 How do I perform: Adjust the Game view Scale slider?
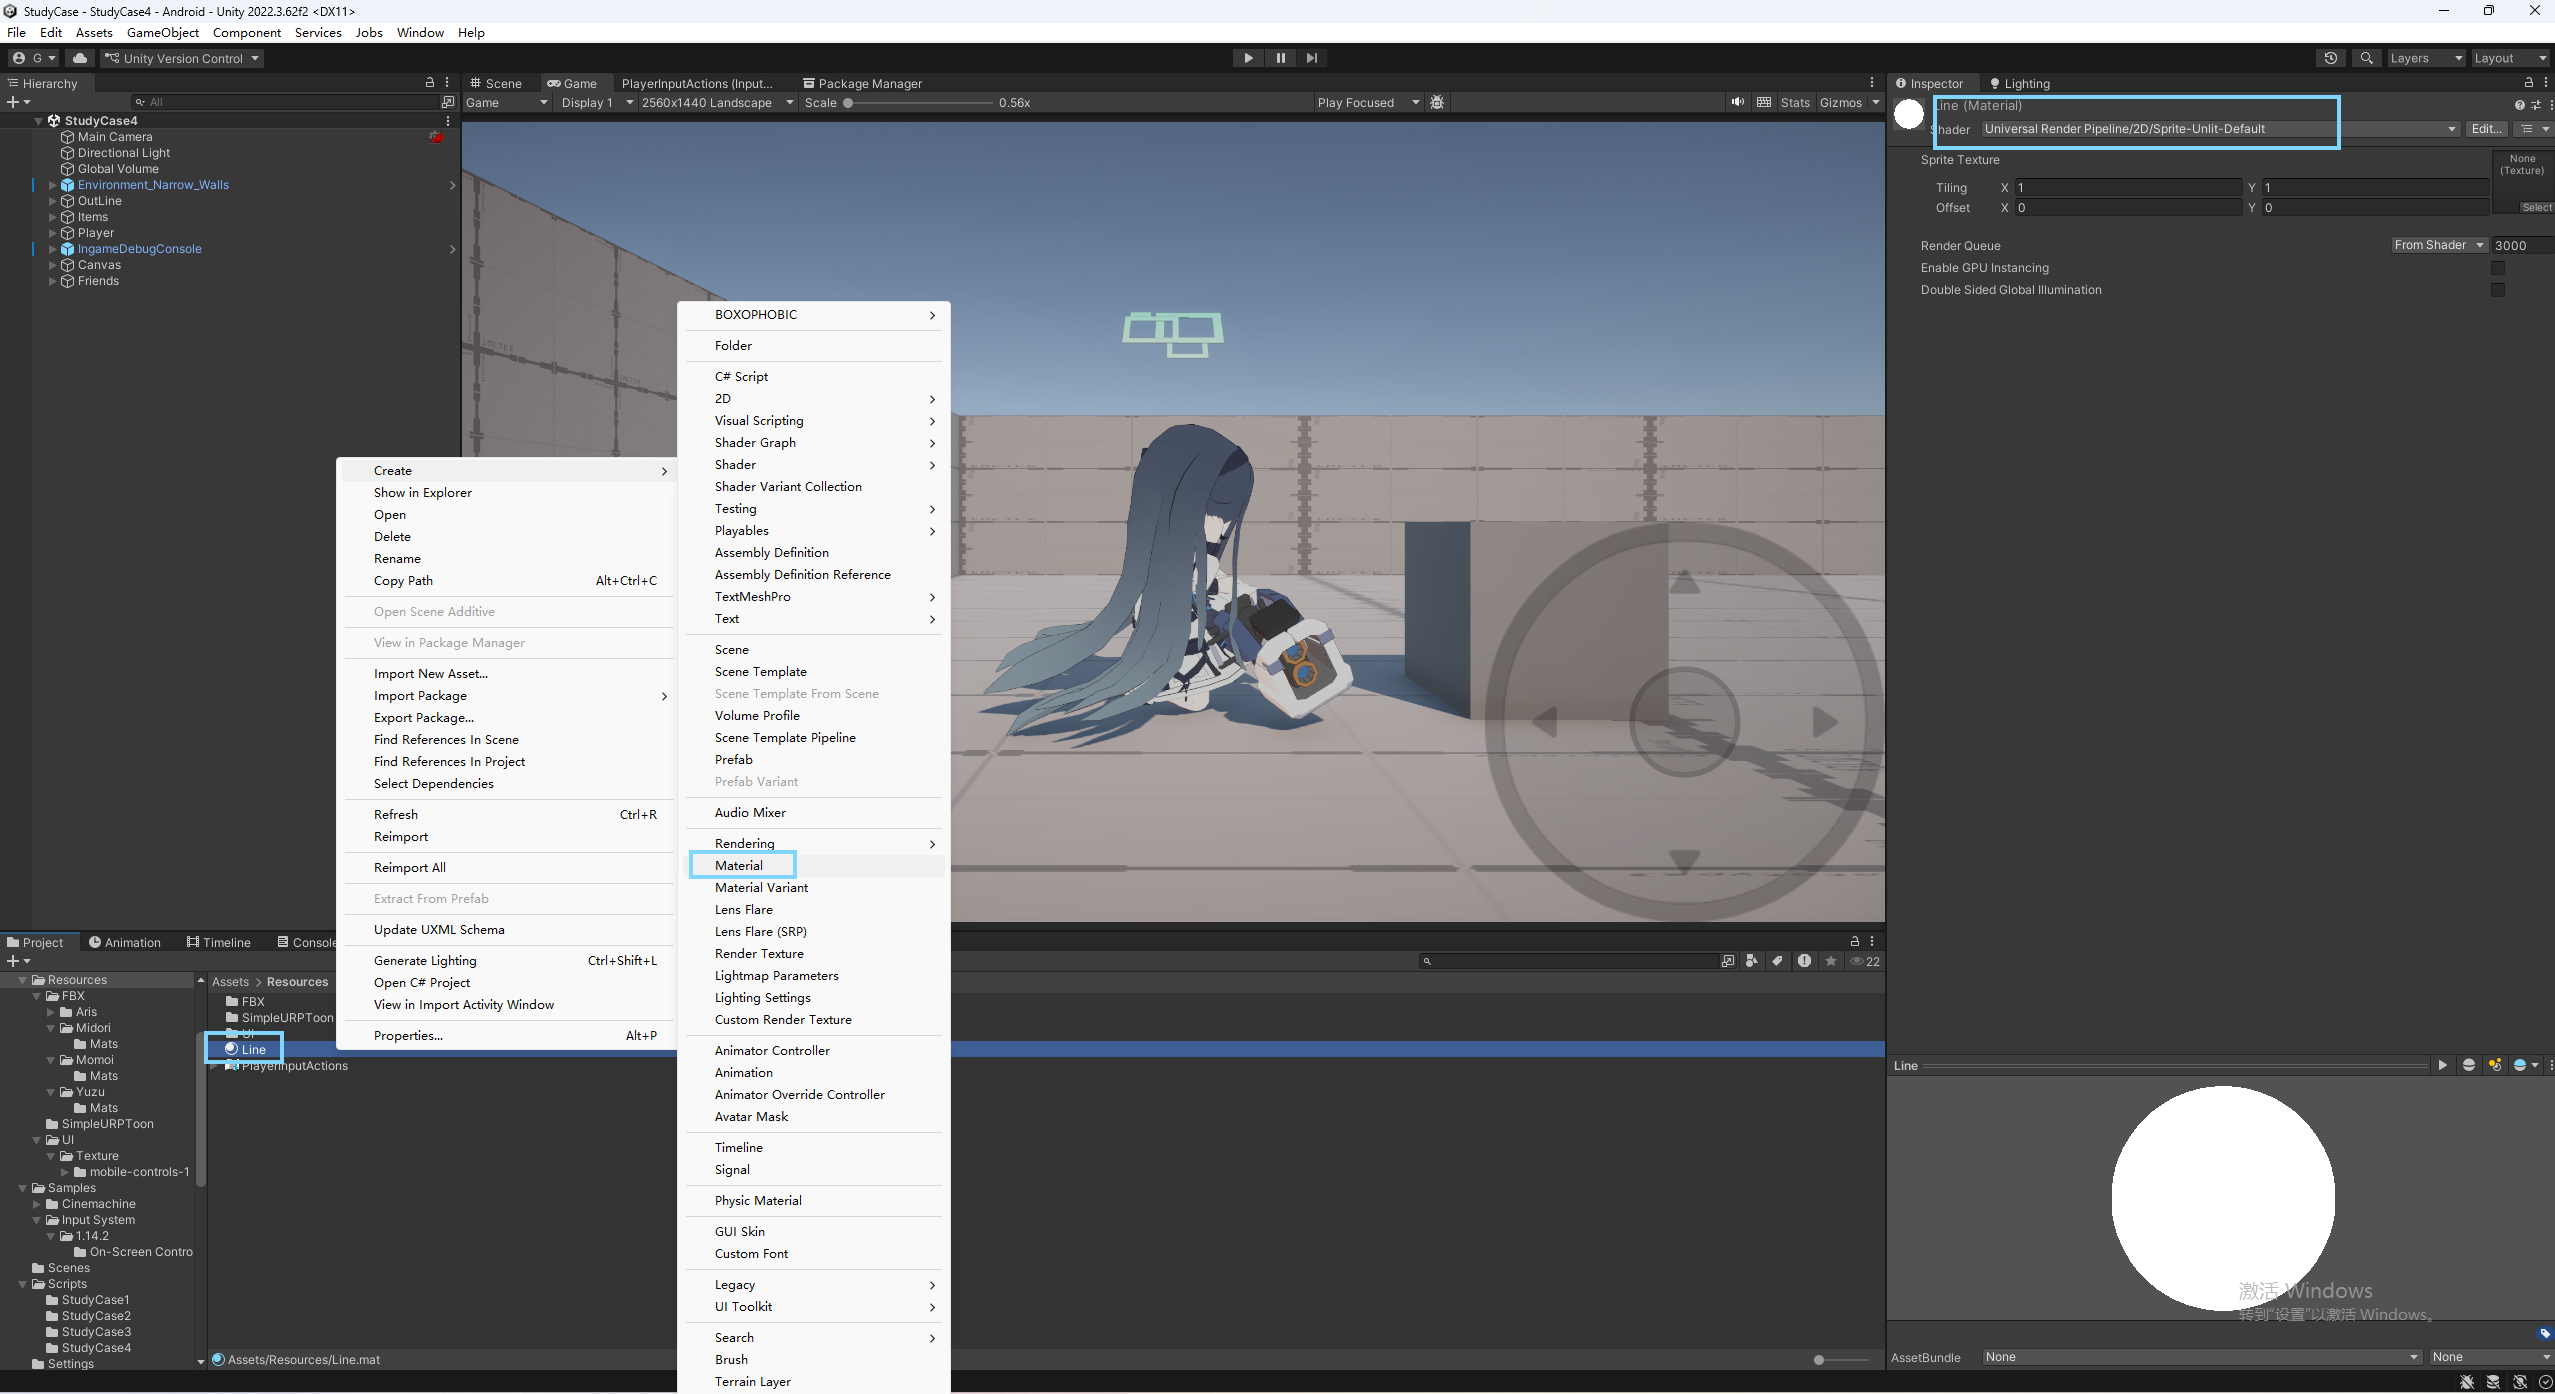(848, 102)
